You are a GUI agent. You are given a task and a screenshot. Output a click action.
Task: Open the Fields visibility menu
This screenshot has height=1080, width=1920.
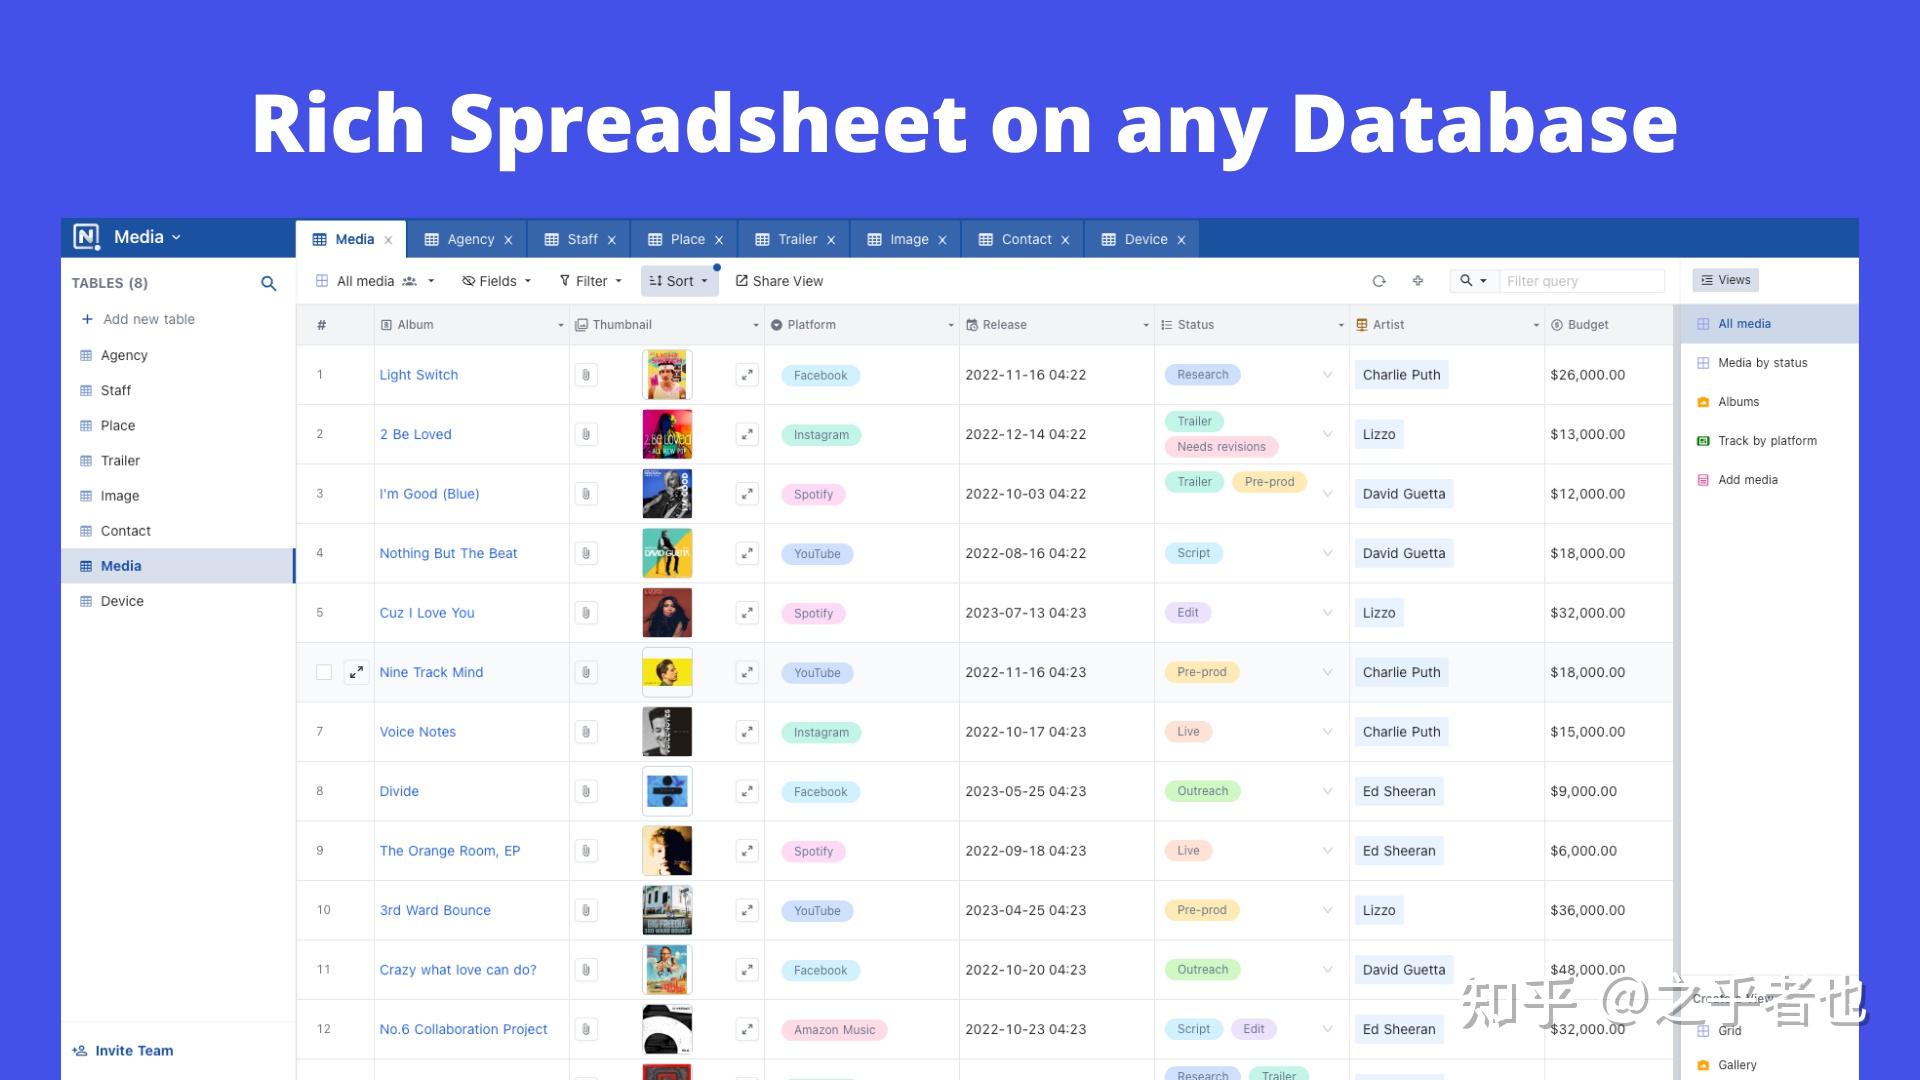(497, 281)
